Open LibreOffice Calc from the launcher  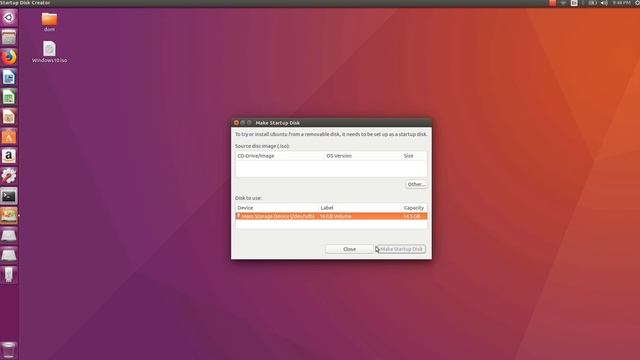pos(9,97)
